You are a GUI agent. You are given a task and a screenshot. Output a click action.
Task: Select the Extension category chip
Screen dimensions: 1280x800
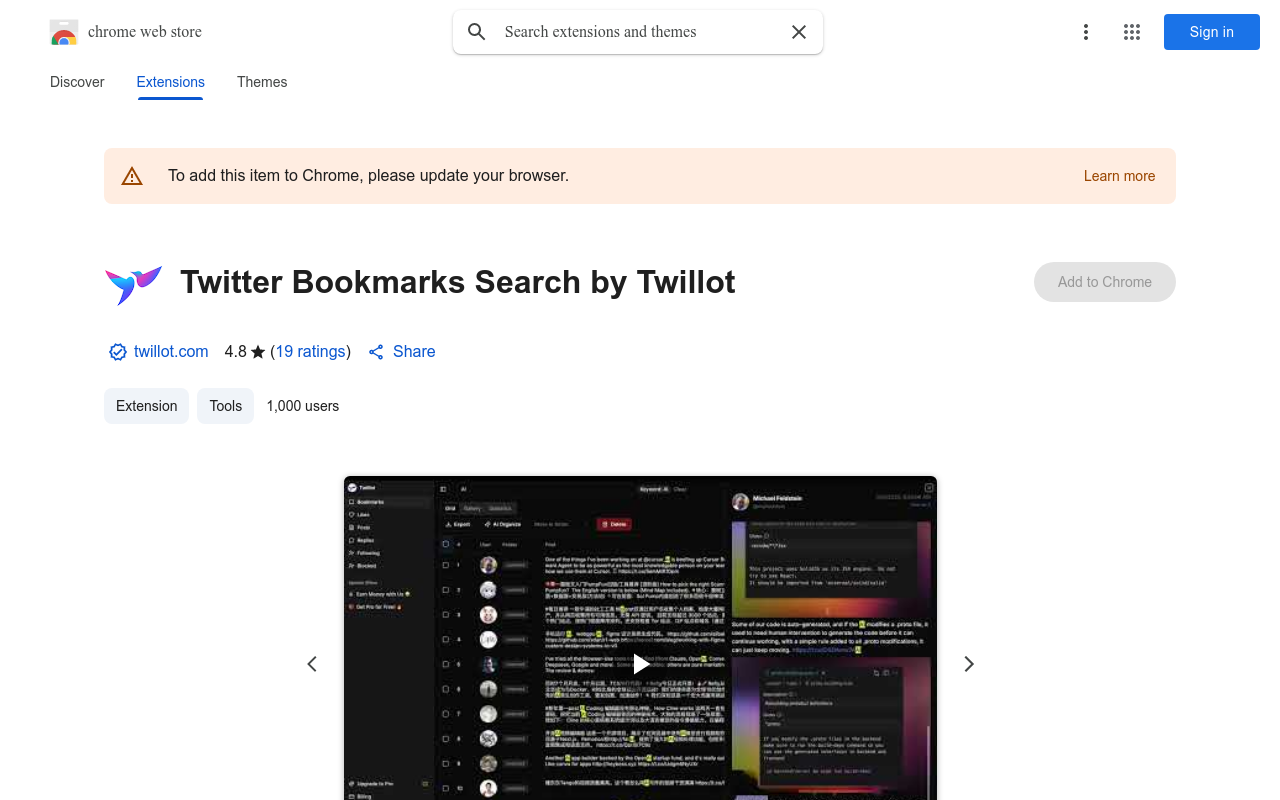pyautogui.click(x=146, y=406)
